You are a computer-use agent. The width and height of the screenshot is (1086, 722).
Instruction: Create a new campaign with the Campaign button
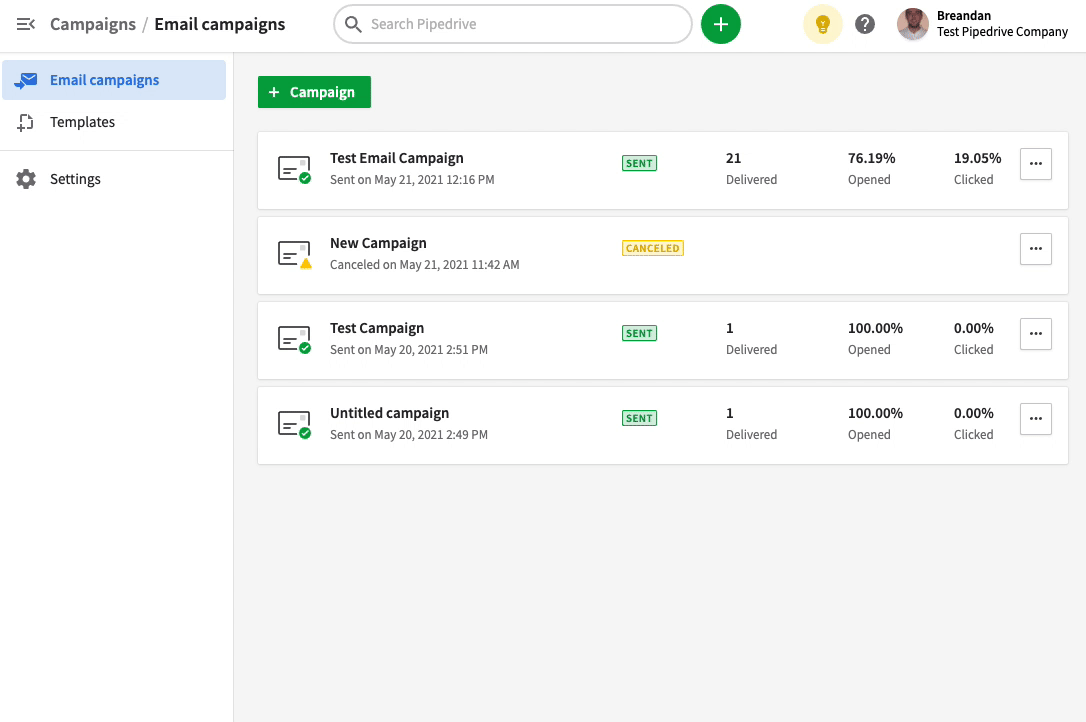click(314, 91)
